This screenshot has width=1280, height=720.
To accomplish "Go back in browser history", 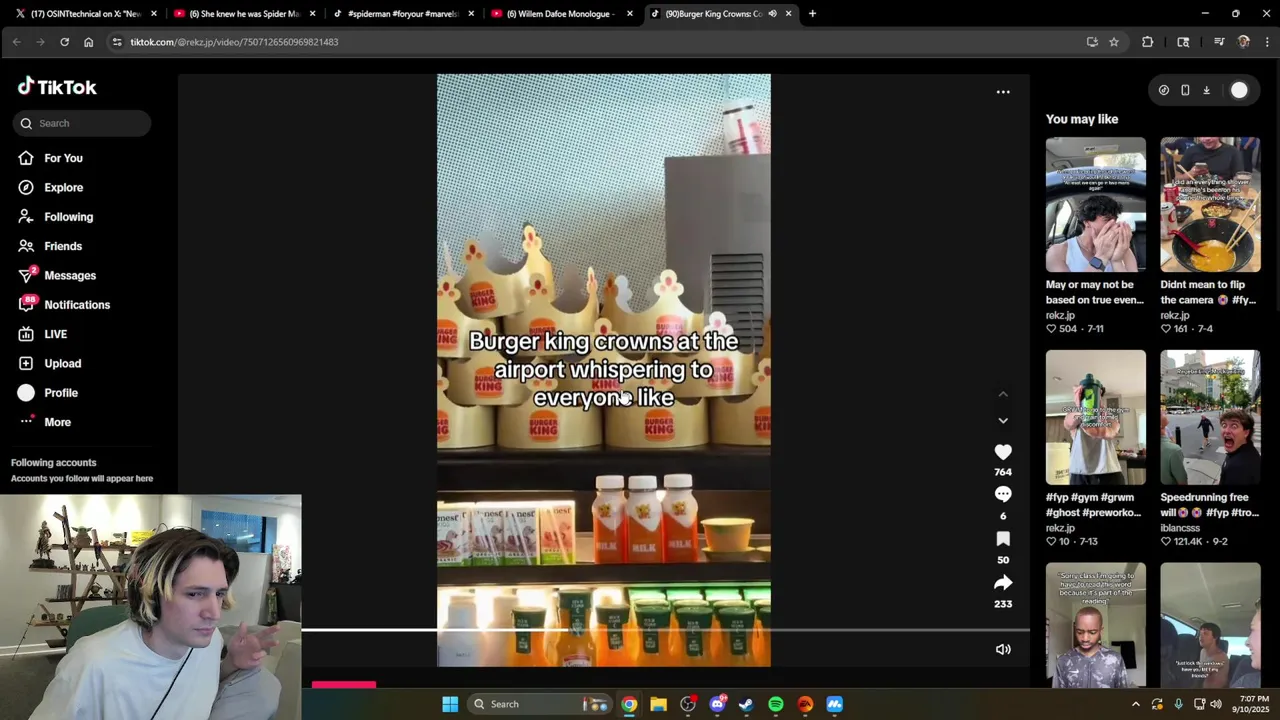I will [16, 42].
